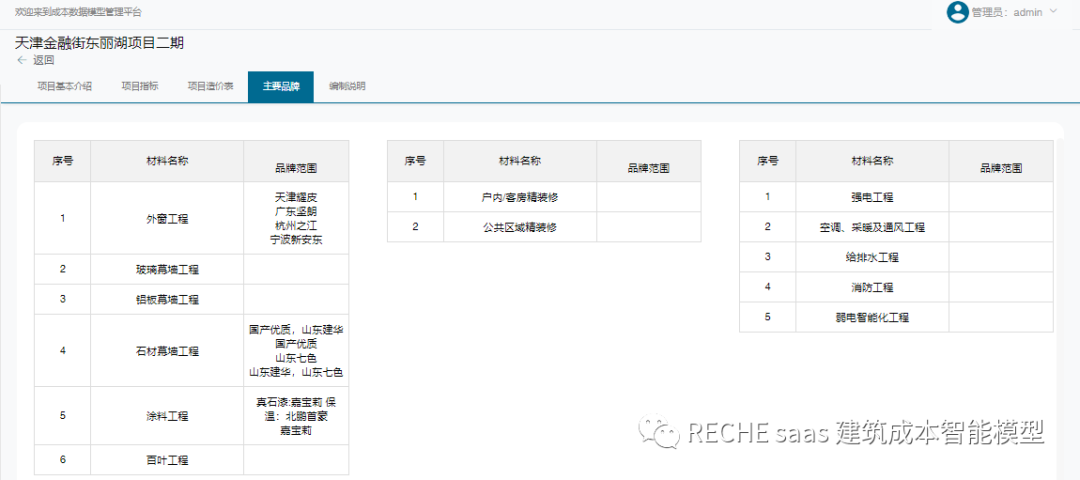Select the 主要品牌 tab
Viewport: 1080px width, 480px height.
(281, 86)
